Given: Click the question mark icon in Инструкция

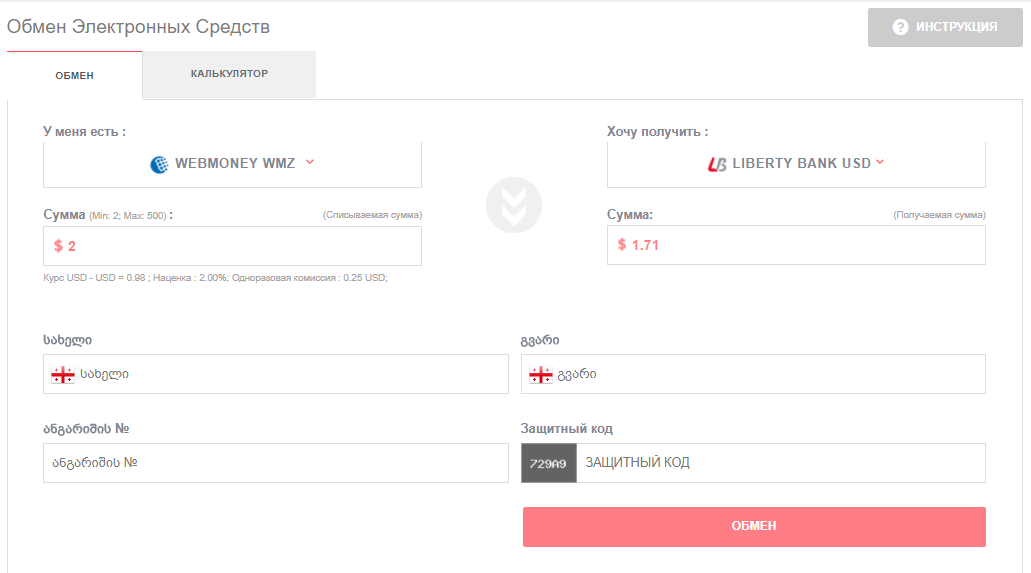Looking at the screenshot, I should coord(900,27).
